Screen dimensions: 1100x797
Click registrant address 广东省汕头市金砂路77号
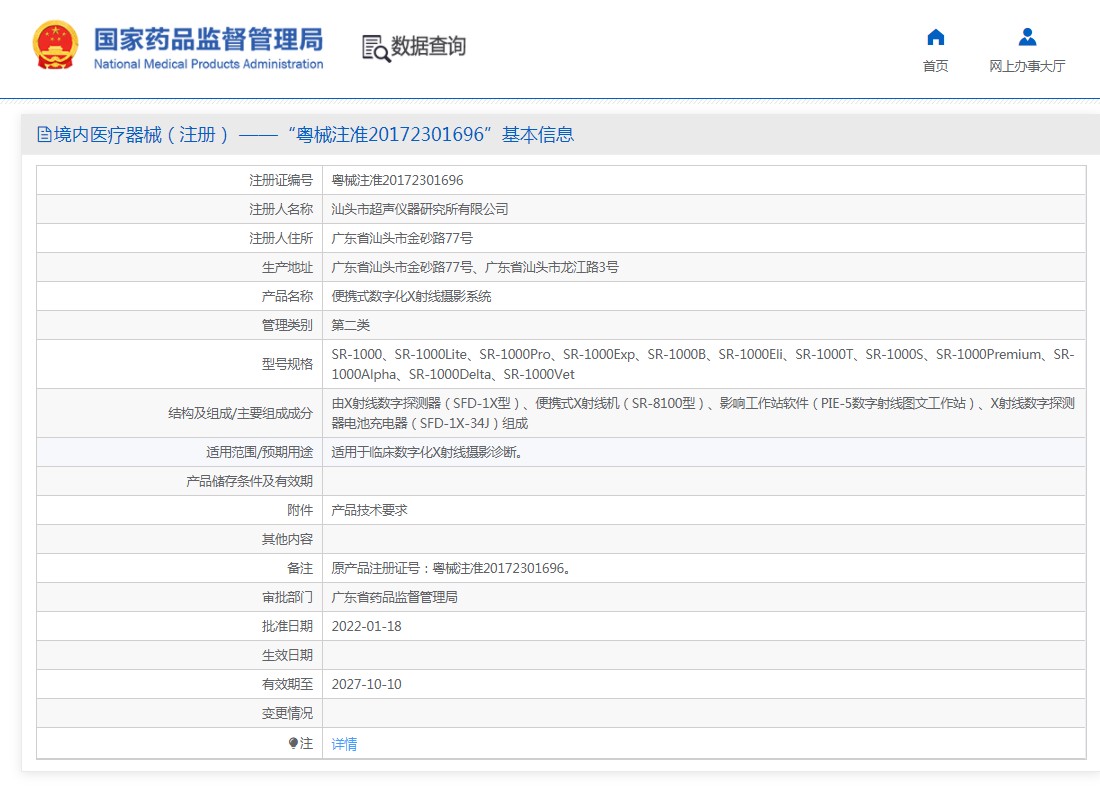click(402, 239)
